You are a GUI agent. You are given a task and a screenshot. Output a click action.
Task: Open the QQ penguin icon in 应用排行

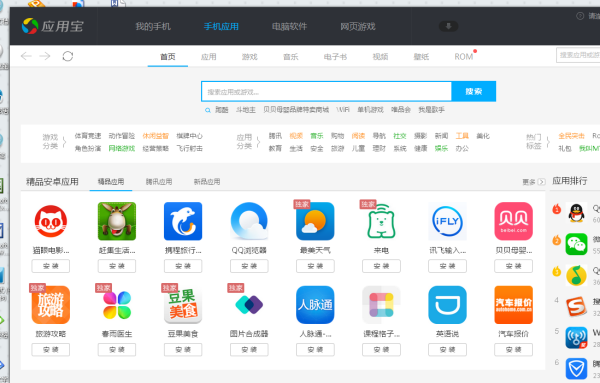point(576,213)
